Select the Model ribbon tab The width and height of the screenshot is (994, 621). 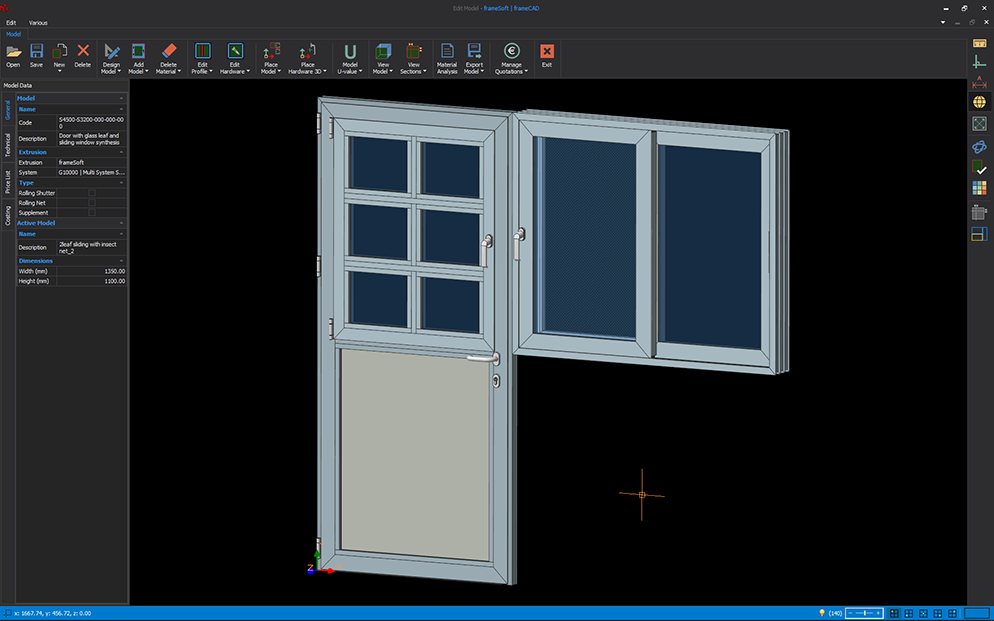(x=13, y=34)
